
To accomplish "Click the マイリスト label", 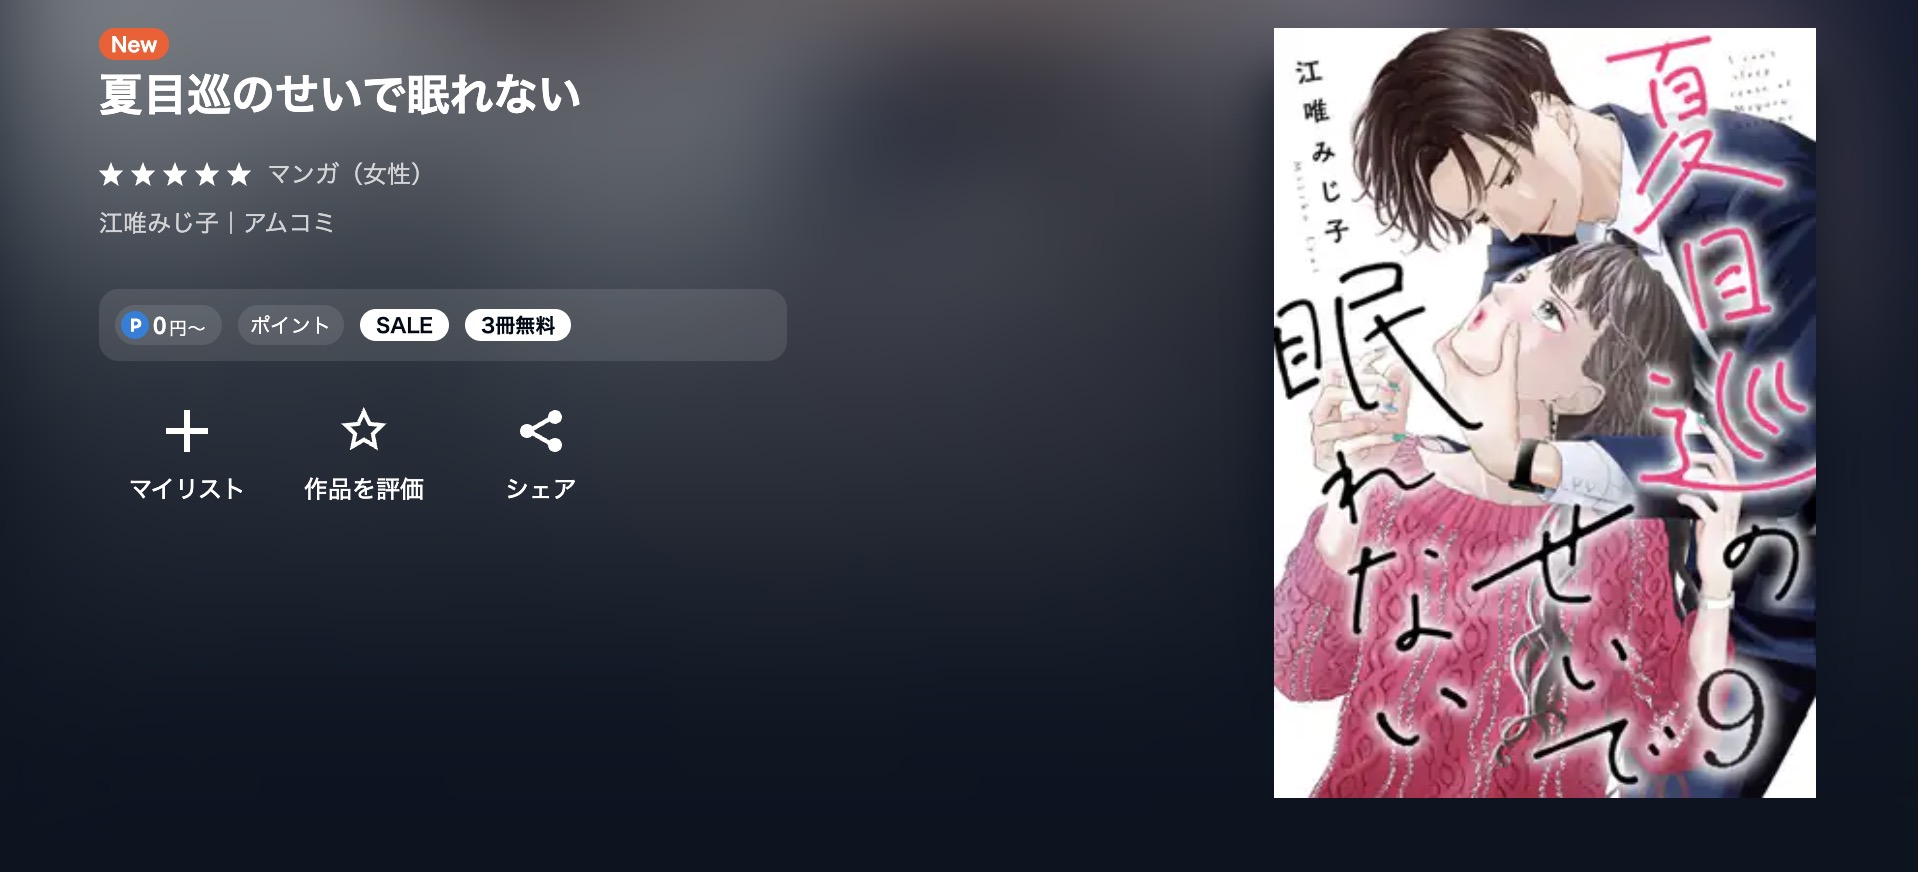I will [x=187, y=489].
